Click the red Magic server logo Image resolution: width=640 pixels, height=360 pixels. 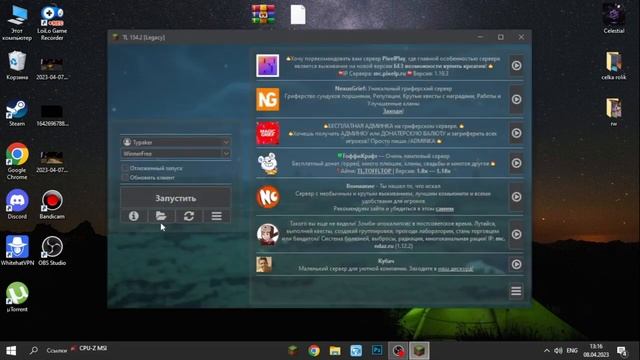(x=268, y=133)
